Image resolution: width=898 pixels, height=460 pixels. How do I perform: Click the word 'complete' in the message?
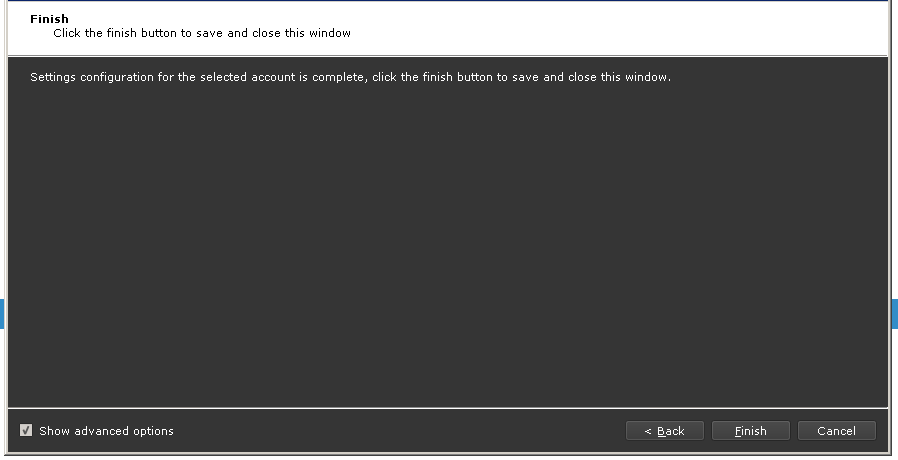(339, 77)
